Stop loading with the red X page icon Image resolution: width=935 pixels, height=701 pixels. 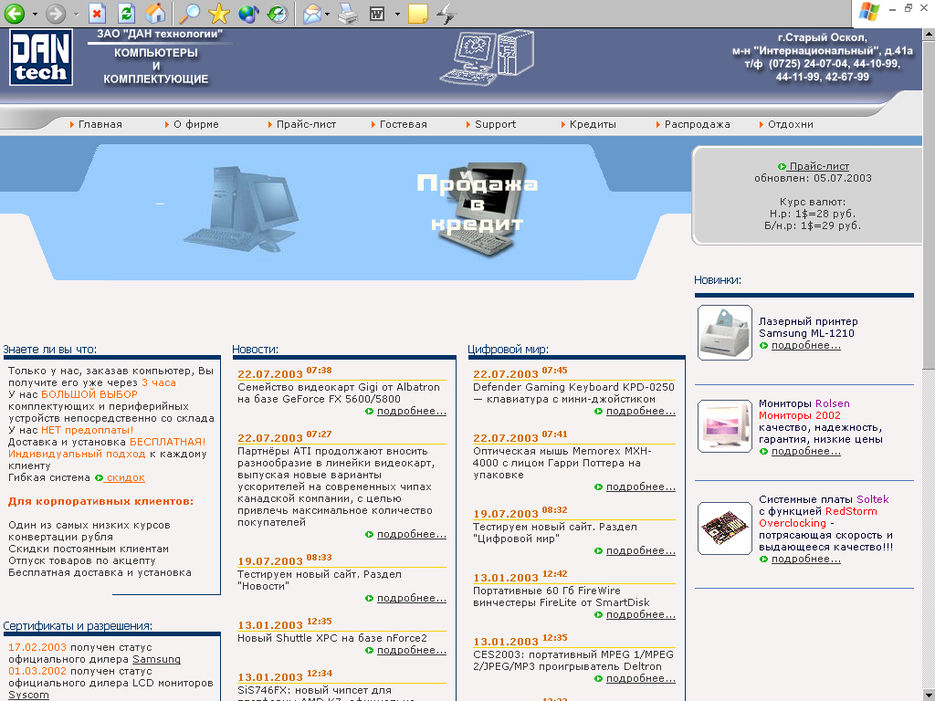[x=97, y=13]
